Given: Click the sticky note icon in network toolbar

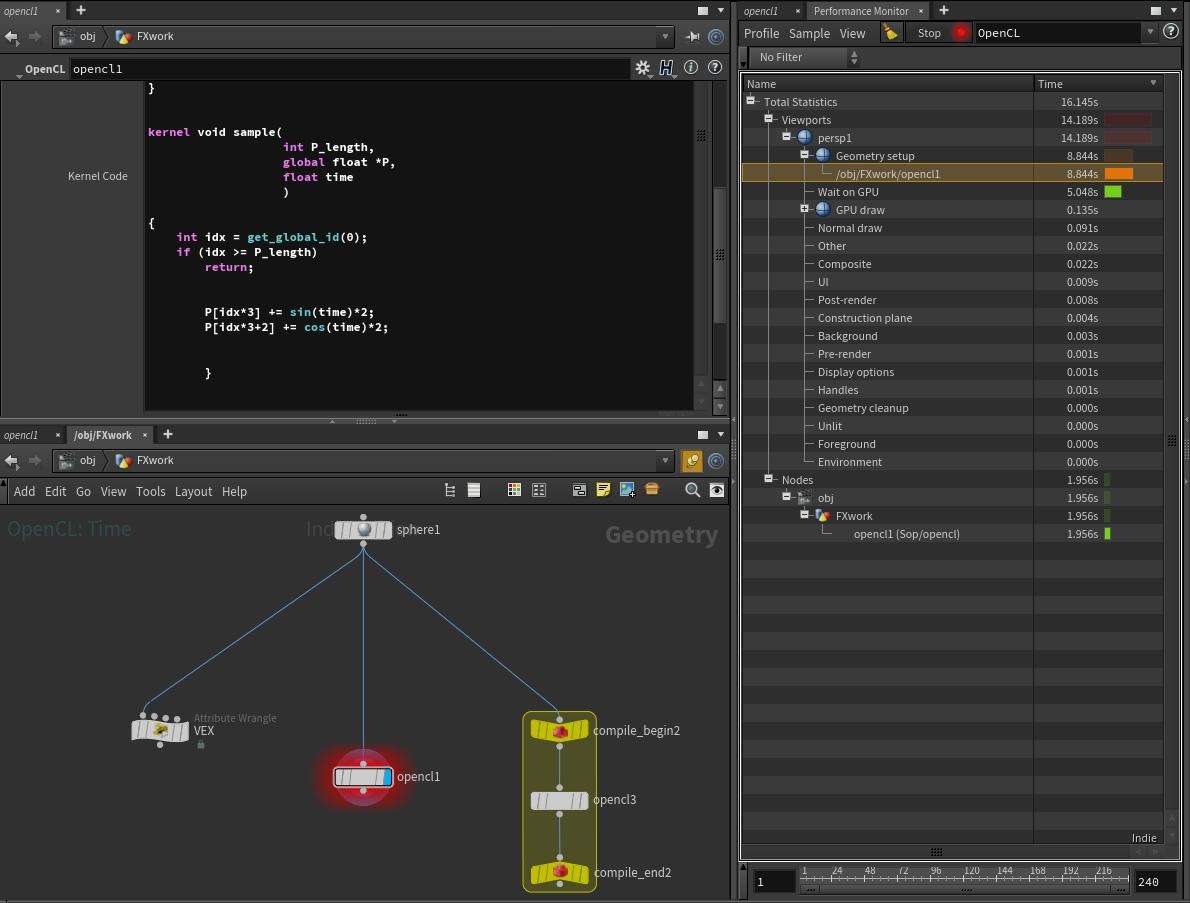Looking at the screenshot, I should [603, 490].
